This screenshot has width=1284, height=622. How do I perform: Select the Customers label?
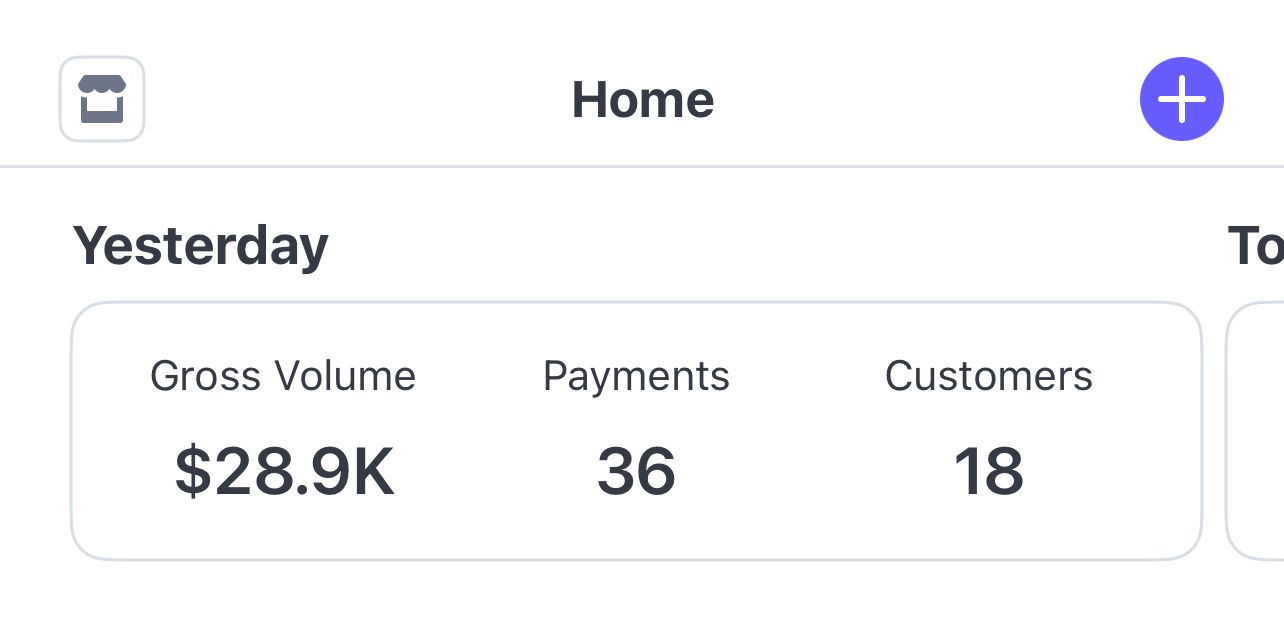coord(989,376)
